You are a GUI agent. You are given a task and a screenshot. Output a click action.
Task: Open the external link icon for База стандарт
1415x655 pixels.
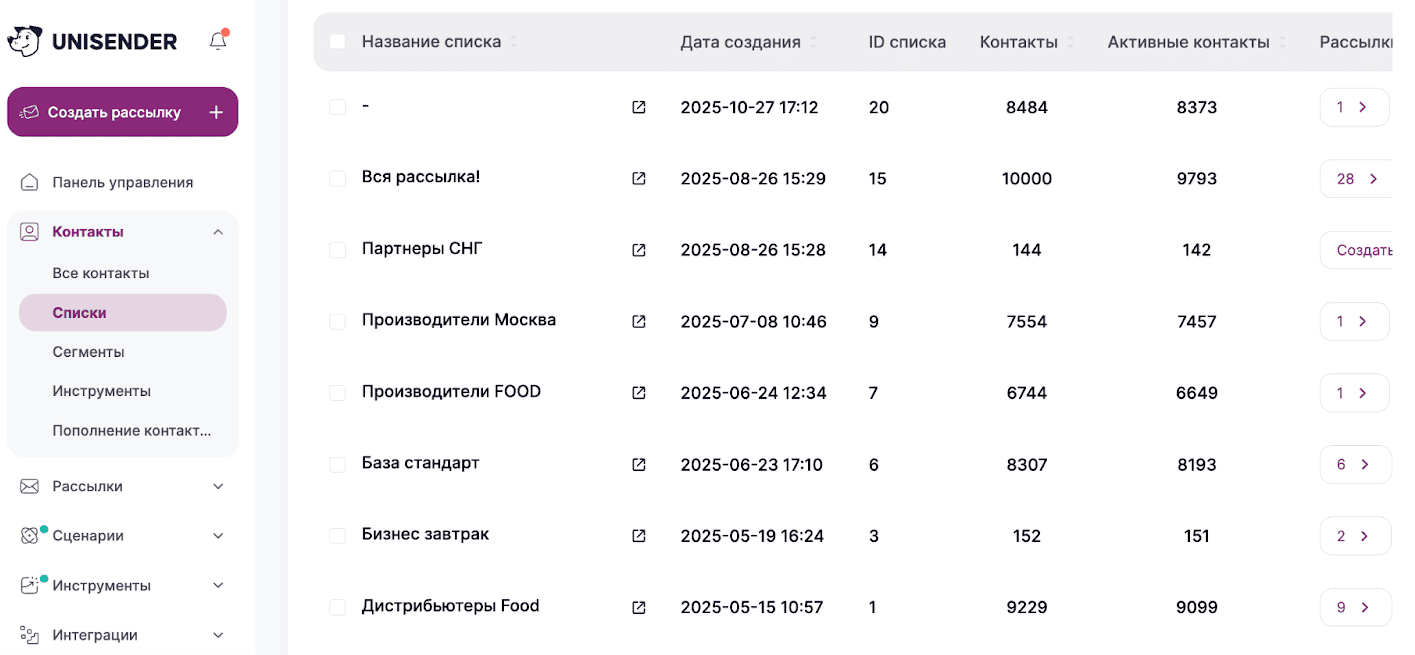[x=638, y=464]
